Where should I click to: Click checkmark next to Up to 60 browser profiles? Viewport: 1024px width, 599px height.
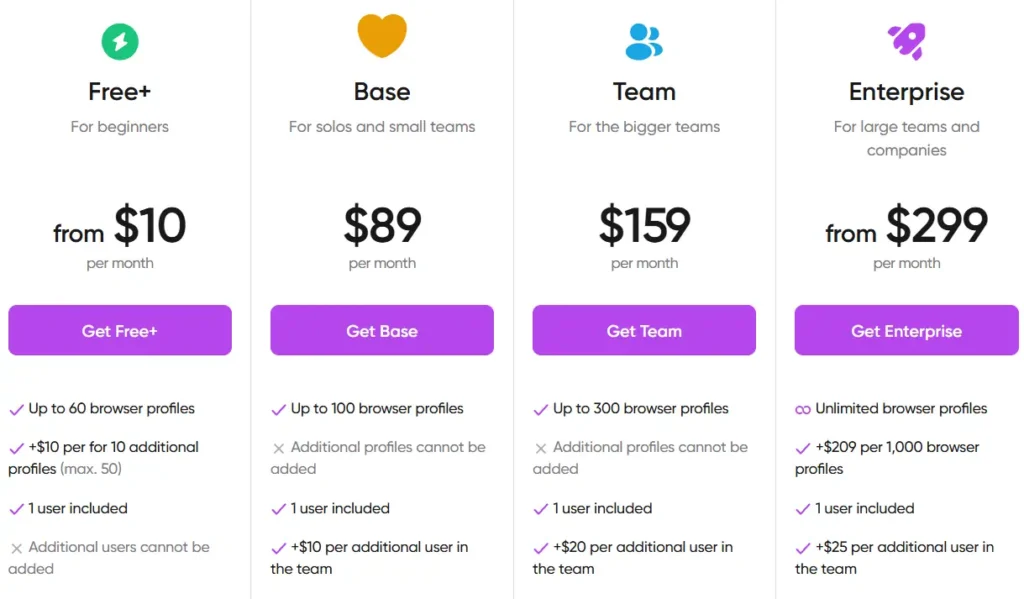click(x=16, y=410)
